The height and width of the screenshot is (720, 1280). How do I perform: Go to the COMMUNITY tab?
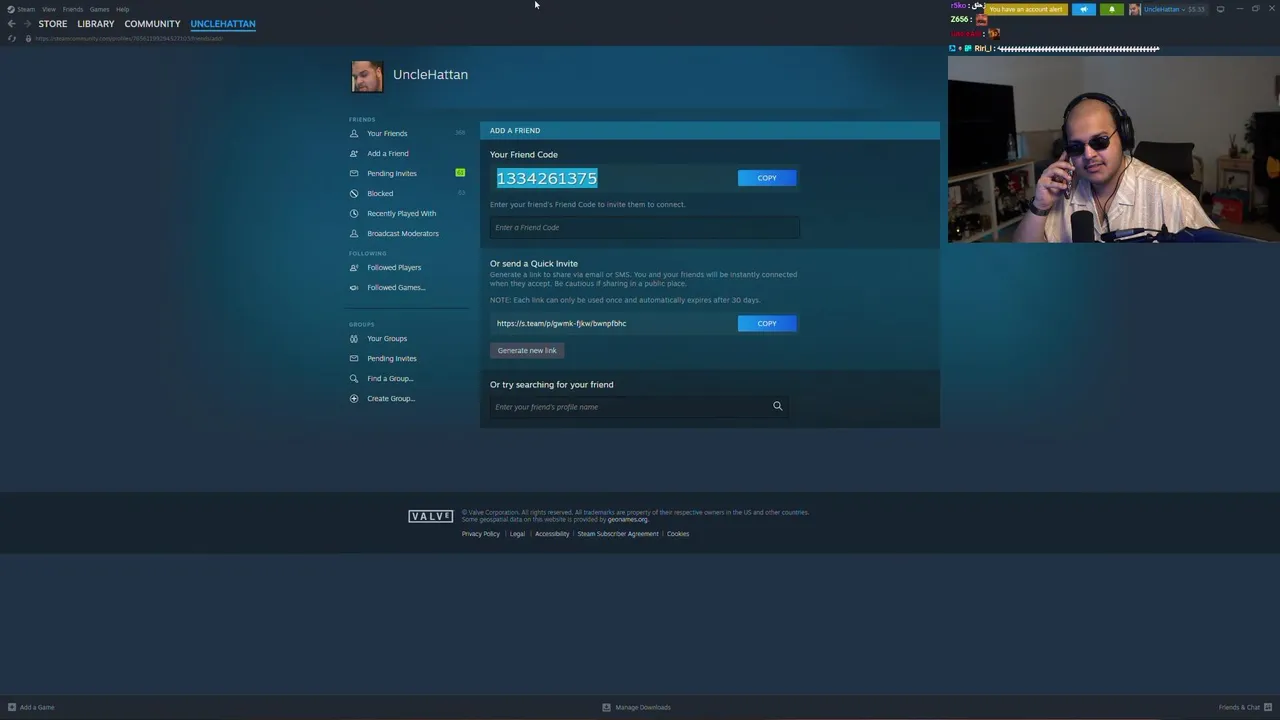click(152, 24)
